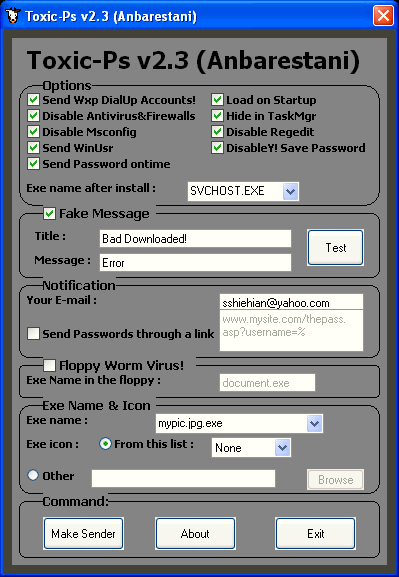399x577 pixels.
Task: Uncheck the Fake Message checkbox
Action: (x=49, y=213)
